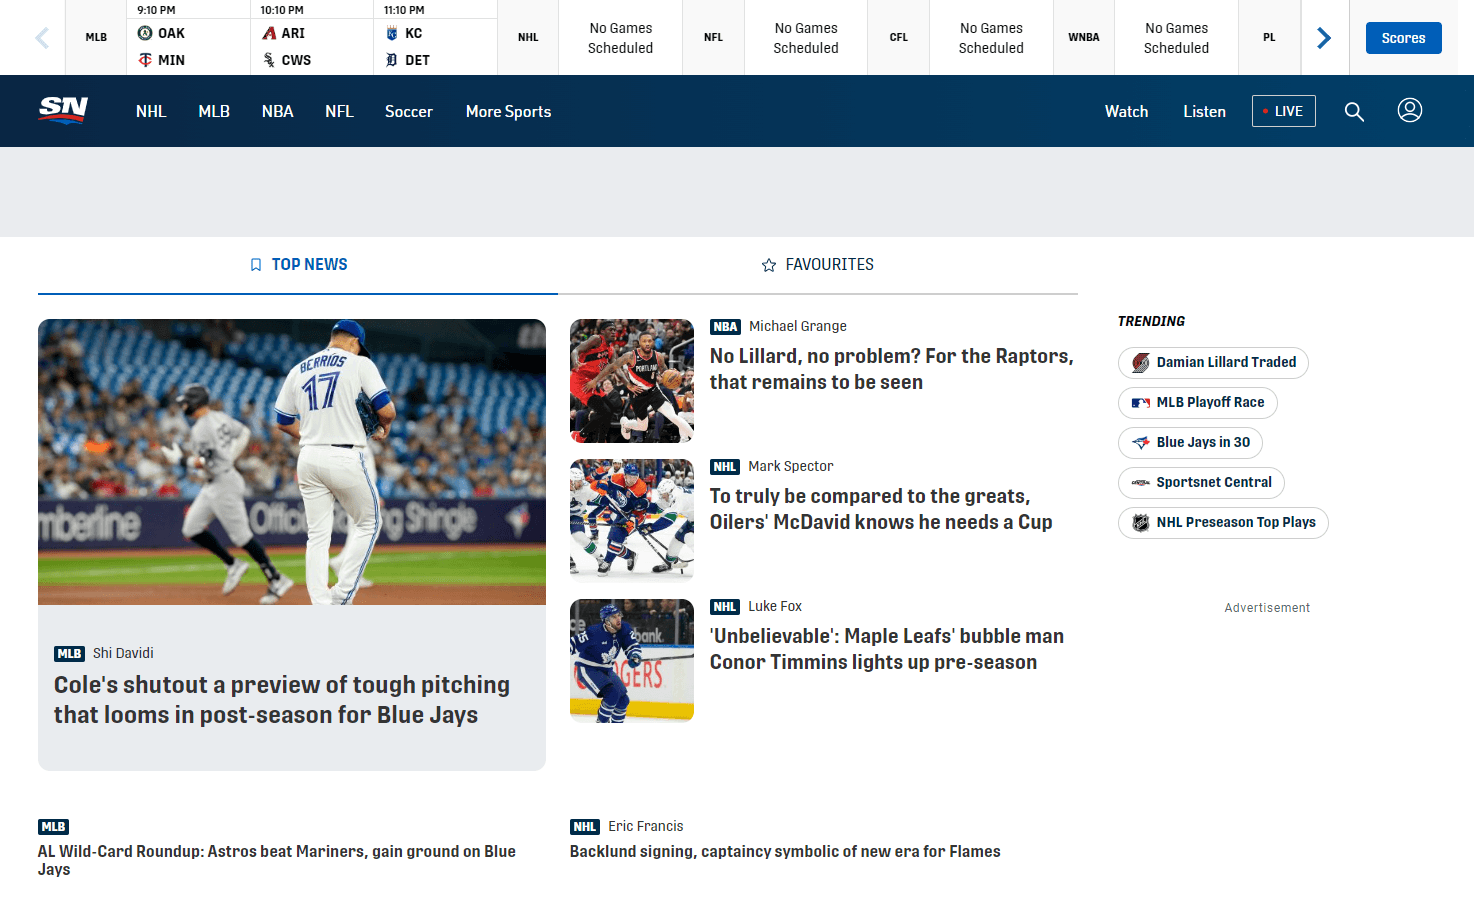Select Damian Lillard Traded trending chip
The height and width of the screenshot is (897, 1474).
coord(1213,363)
